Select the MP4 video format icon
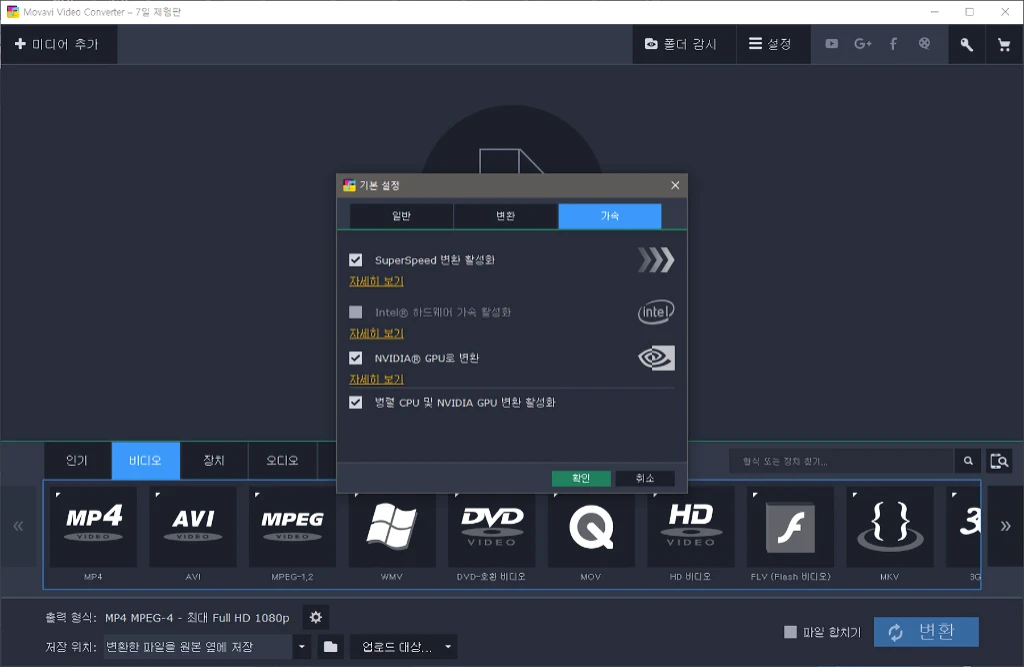Viewport: 1024px width, 667px height. coord(93,527)
